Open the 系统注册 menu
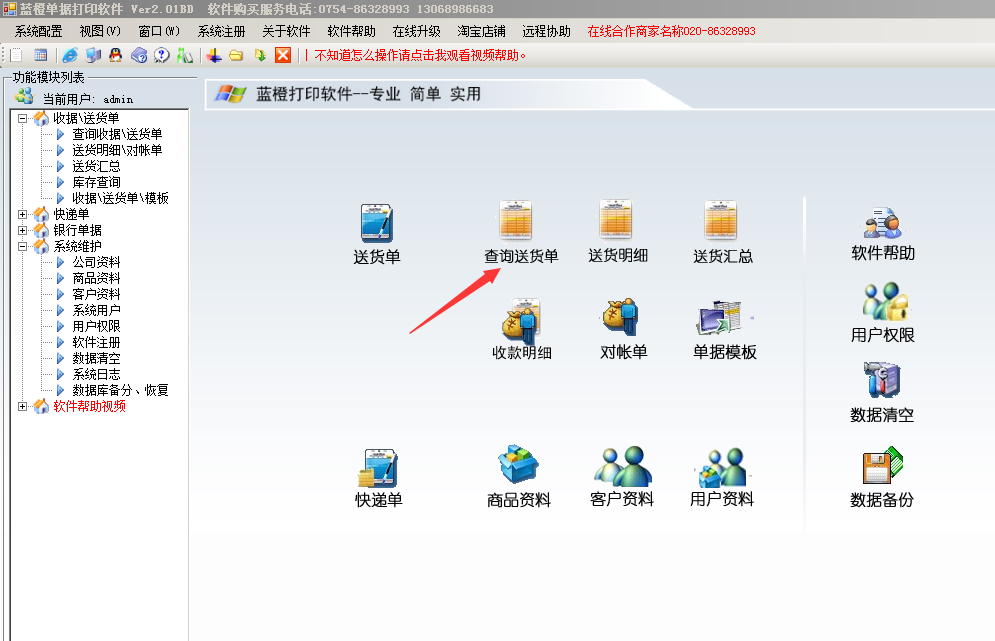 point(221,31)
